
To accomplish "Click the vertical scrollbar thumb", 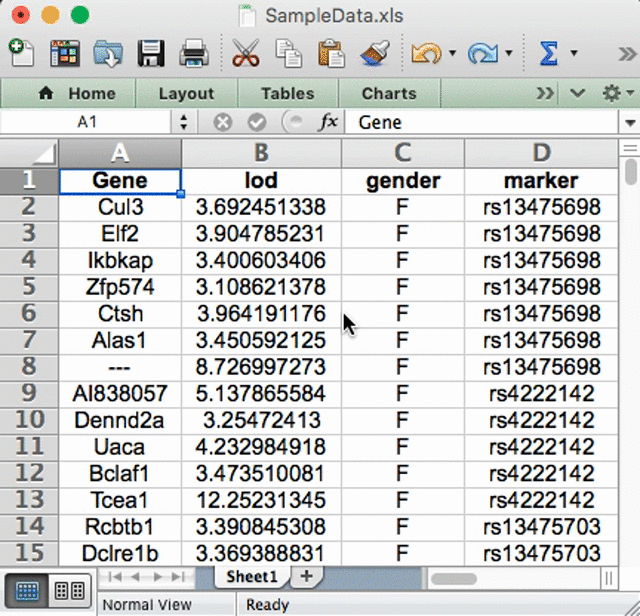I will click(631, 171).
